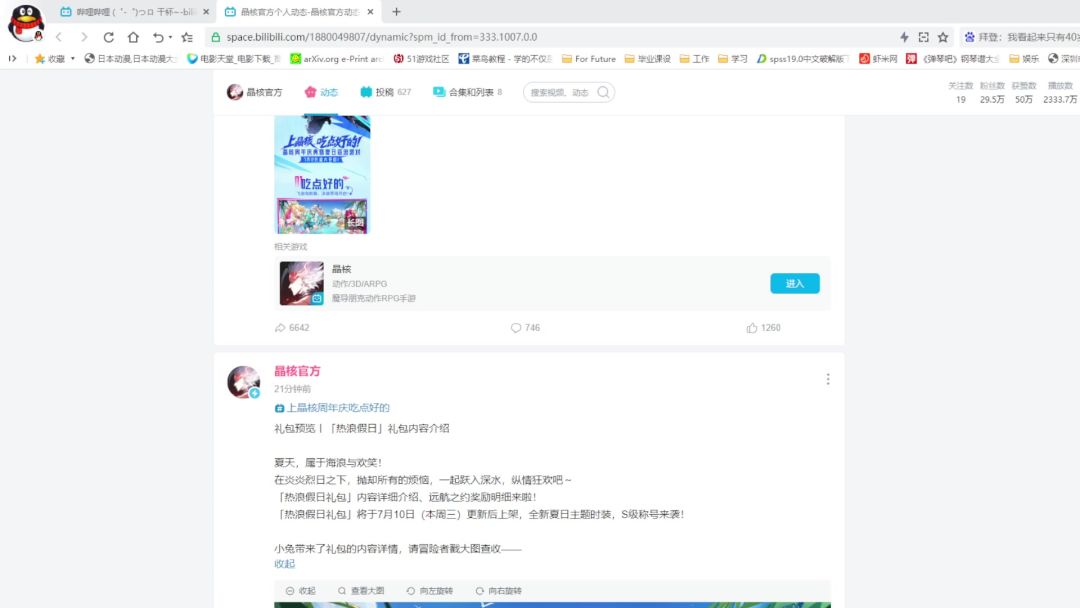Click the 播放数 2333.7万 stat

[x=1060, y=93]
